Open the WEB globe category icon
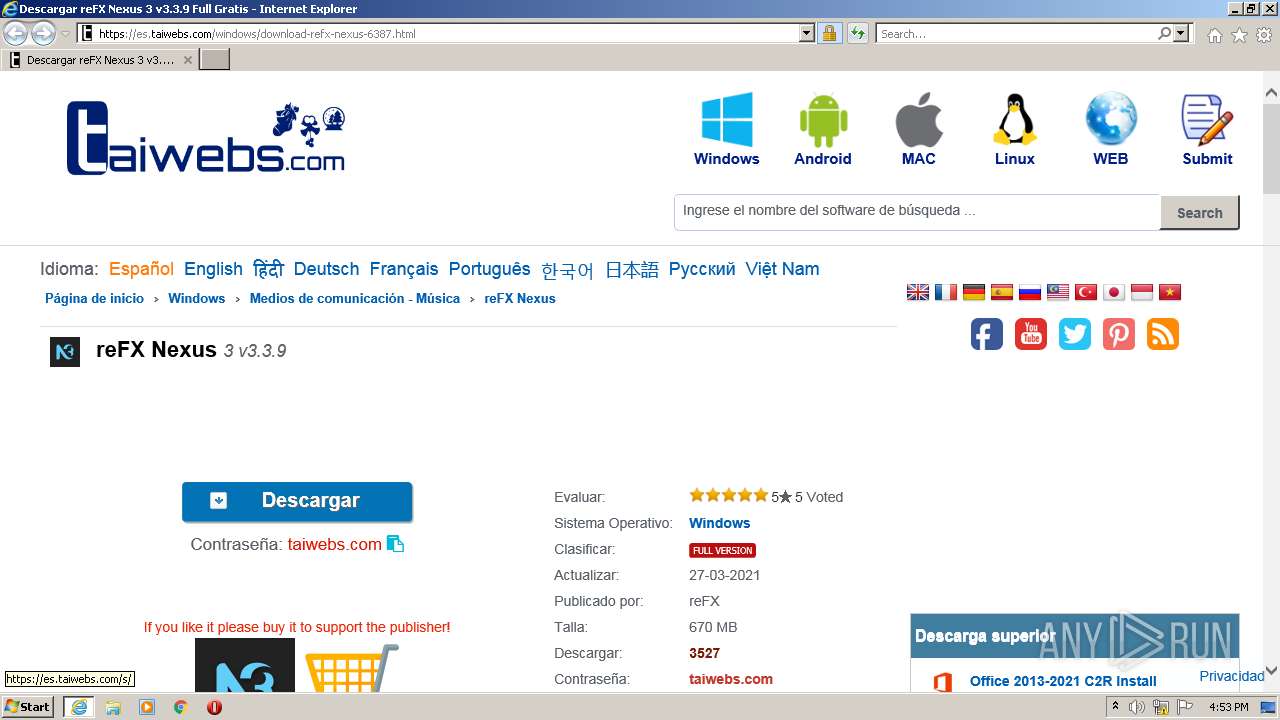 point(1111,120)
